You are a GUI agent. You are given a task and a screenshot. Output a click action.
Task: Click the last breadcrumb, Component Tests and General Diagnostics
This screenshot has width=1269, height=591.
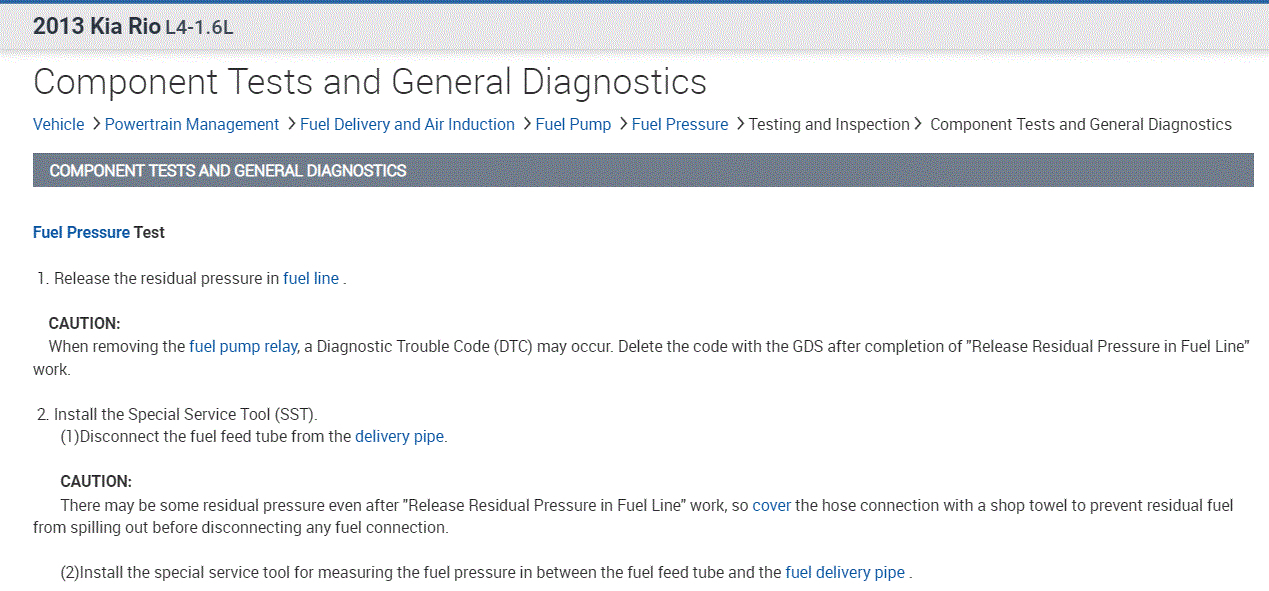click(1080, 124)
